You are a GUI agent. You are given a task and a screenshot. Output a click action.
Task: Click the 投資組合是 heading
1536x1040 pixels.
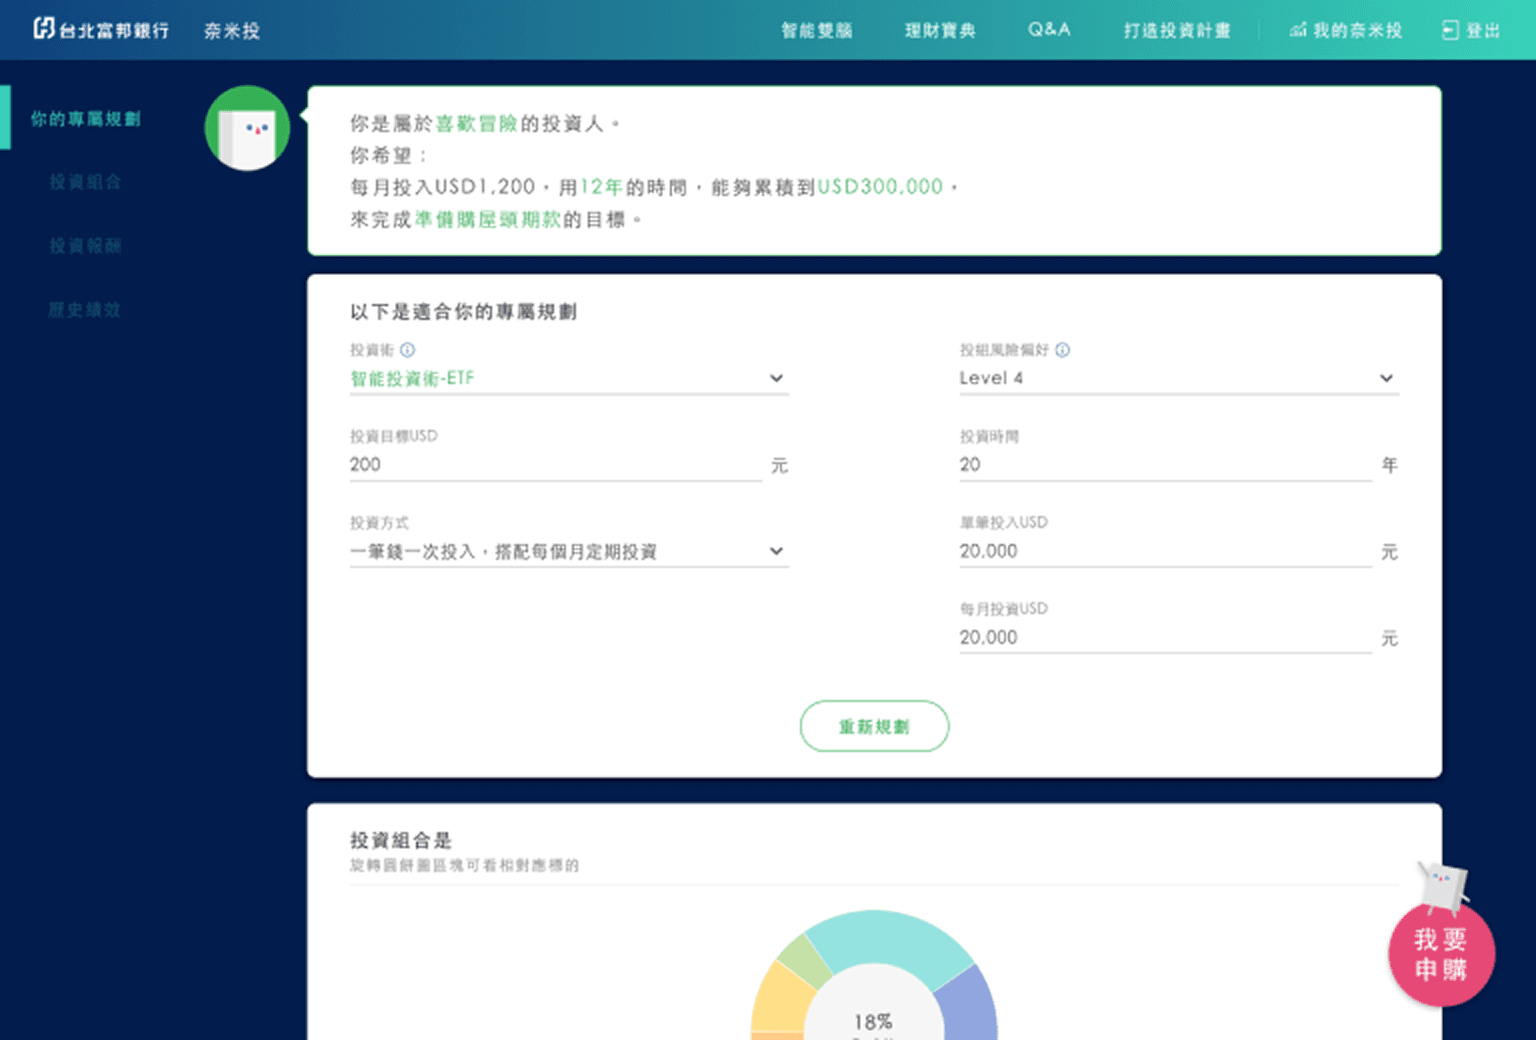coord(400,840)
